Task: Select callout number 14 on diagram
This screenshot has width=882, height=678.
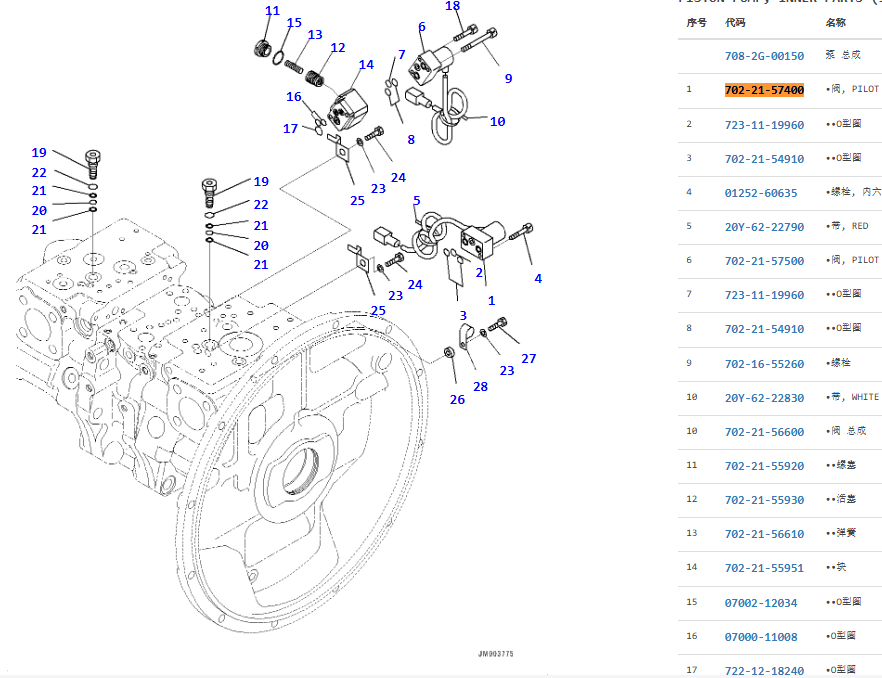Action: click(366, 65)
